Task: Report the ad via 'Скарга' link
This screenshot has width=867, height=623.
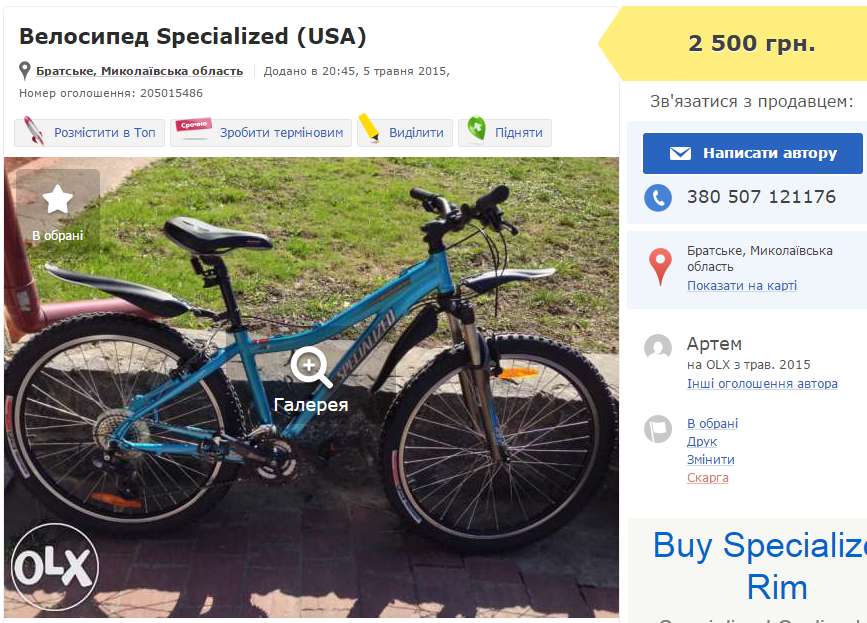Action: [x=707, y=478]
